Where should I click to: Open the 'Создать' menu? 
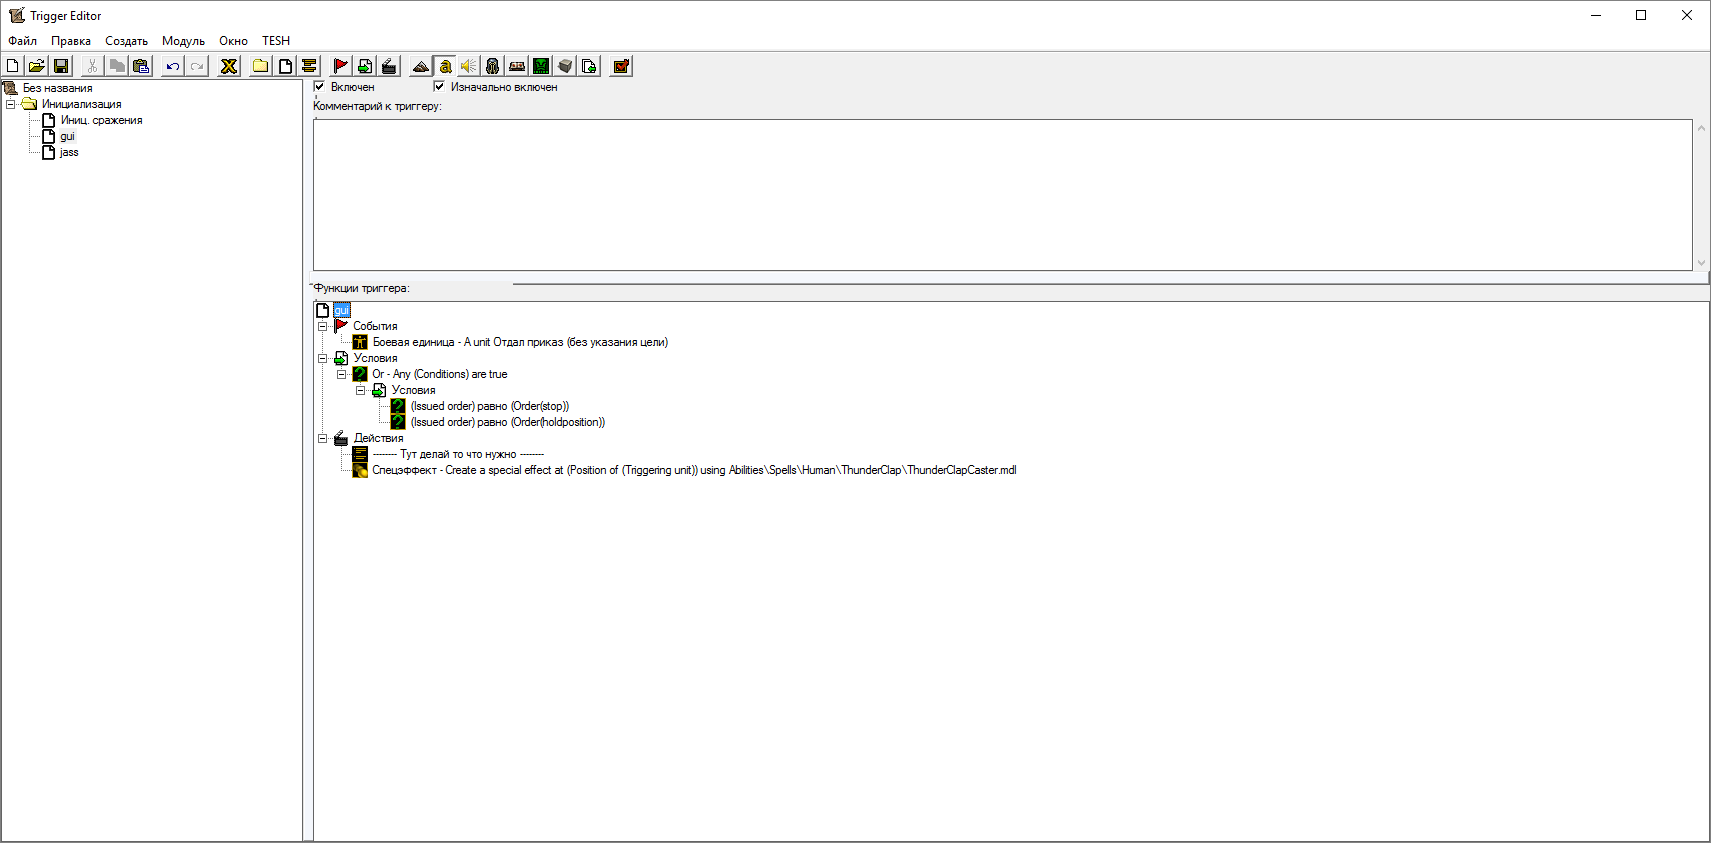click(126, 41)
